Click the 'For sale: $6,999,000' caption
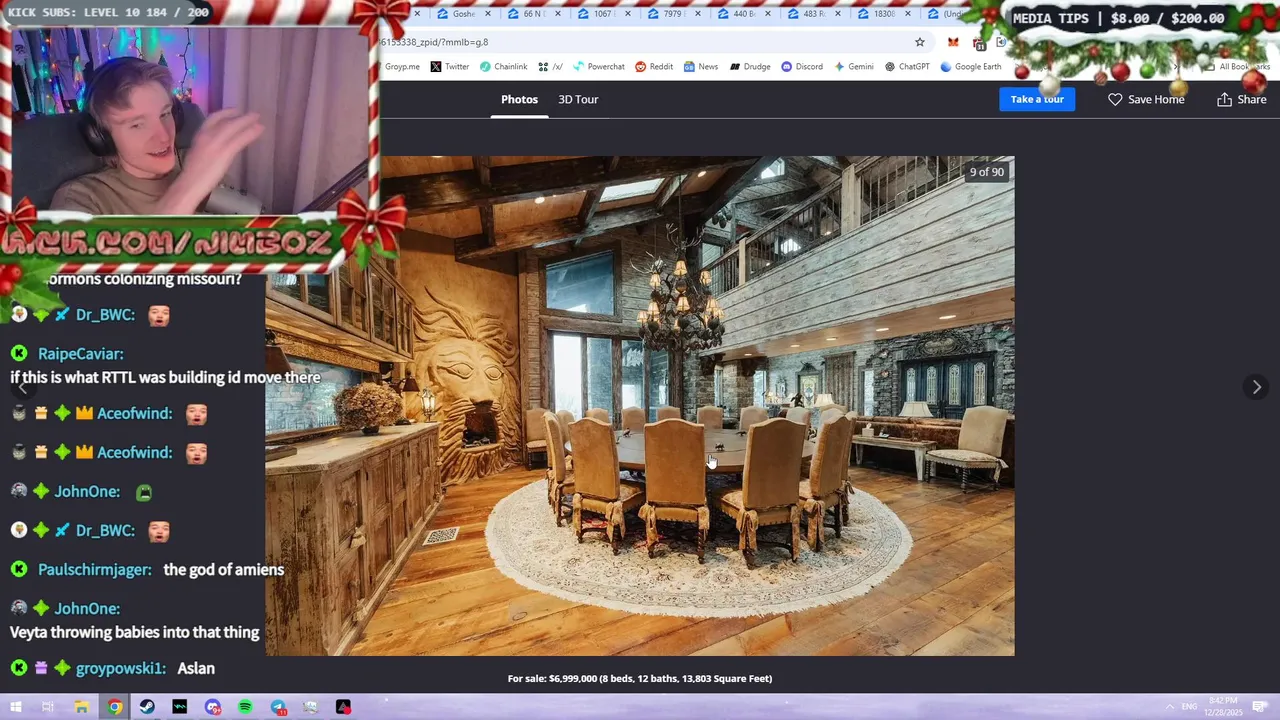 [640, 678]
